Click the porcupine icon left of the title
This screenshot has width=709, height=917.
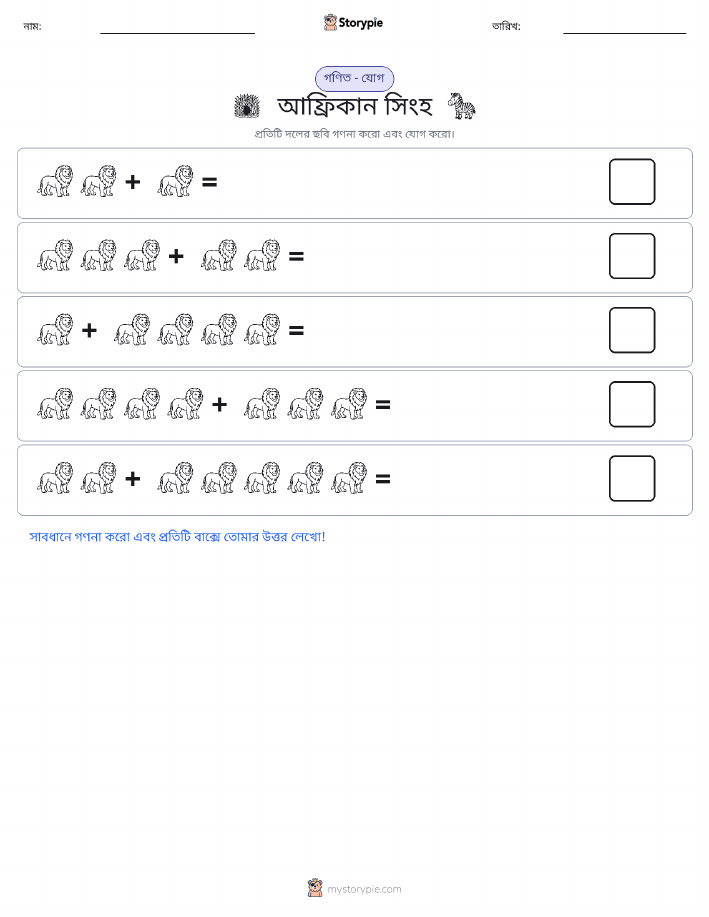247,106
